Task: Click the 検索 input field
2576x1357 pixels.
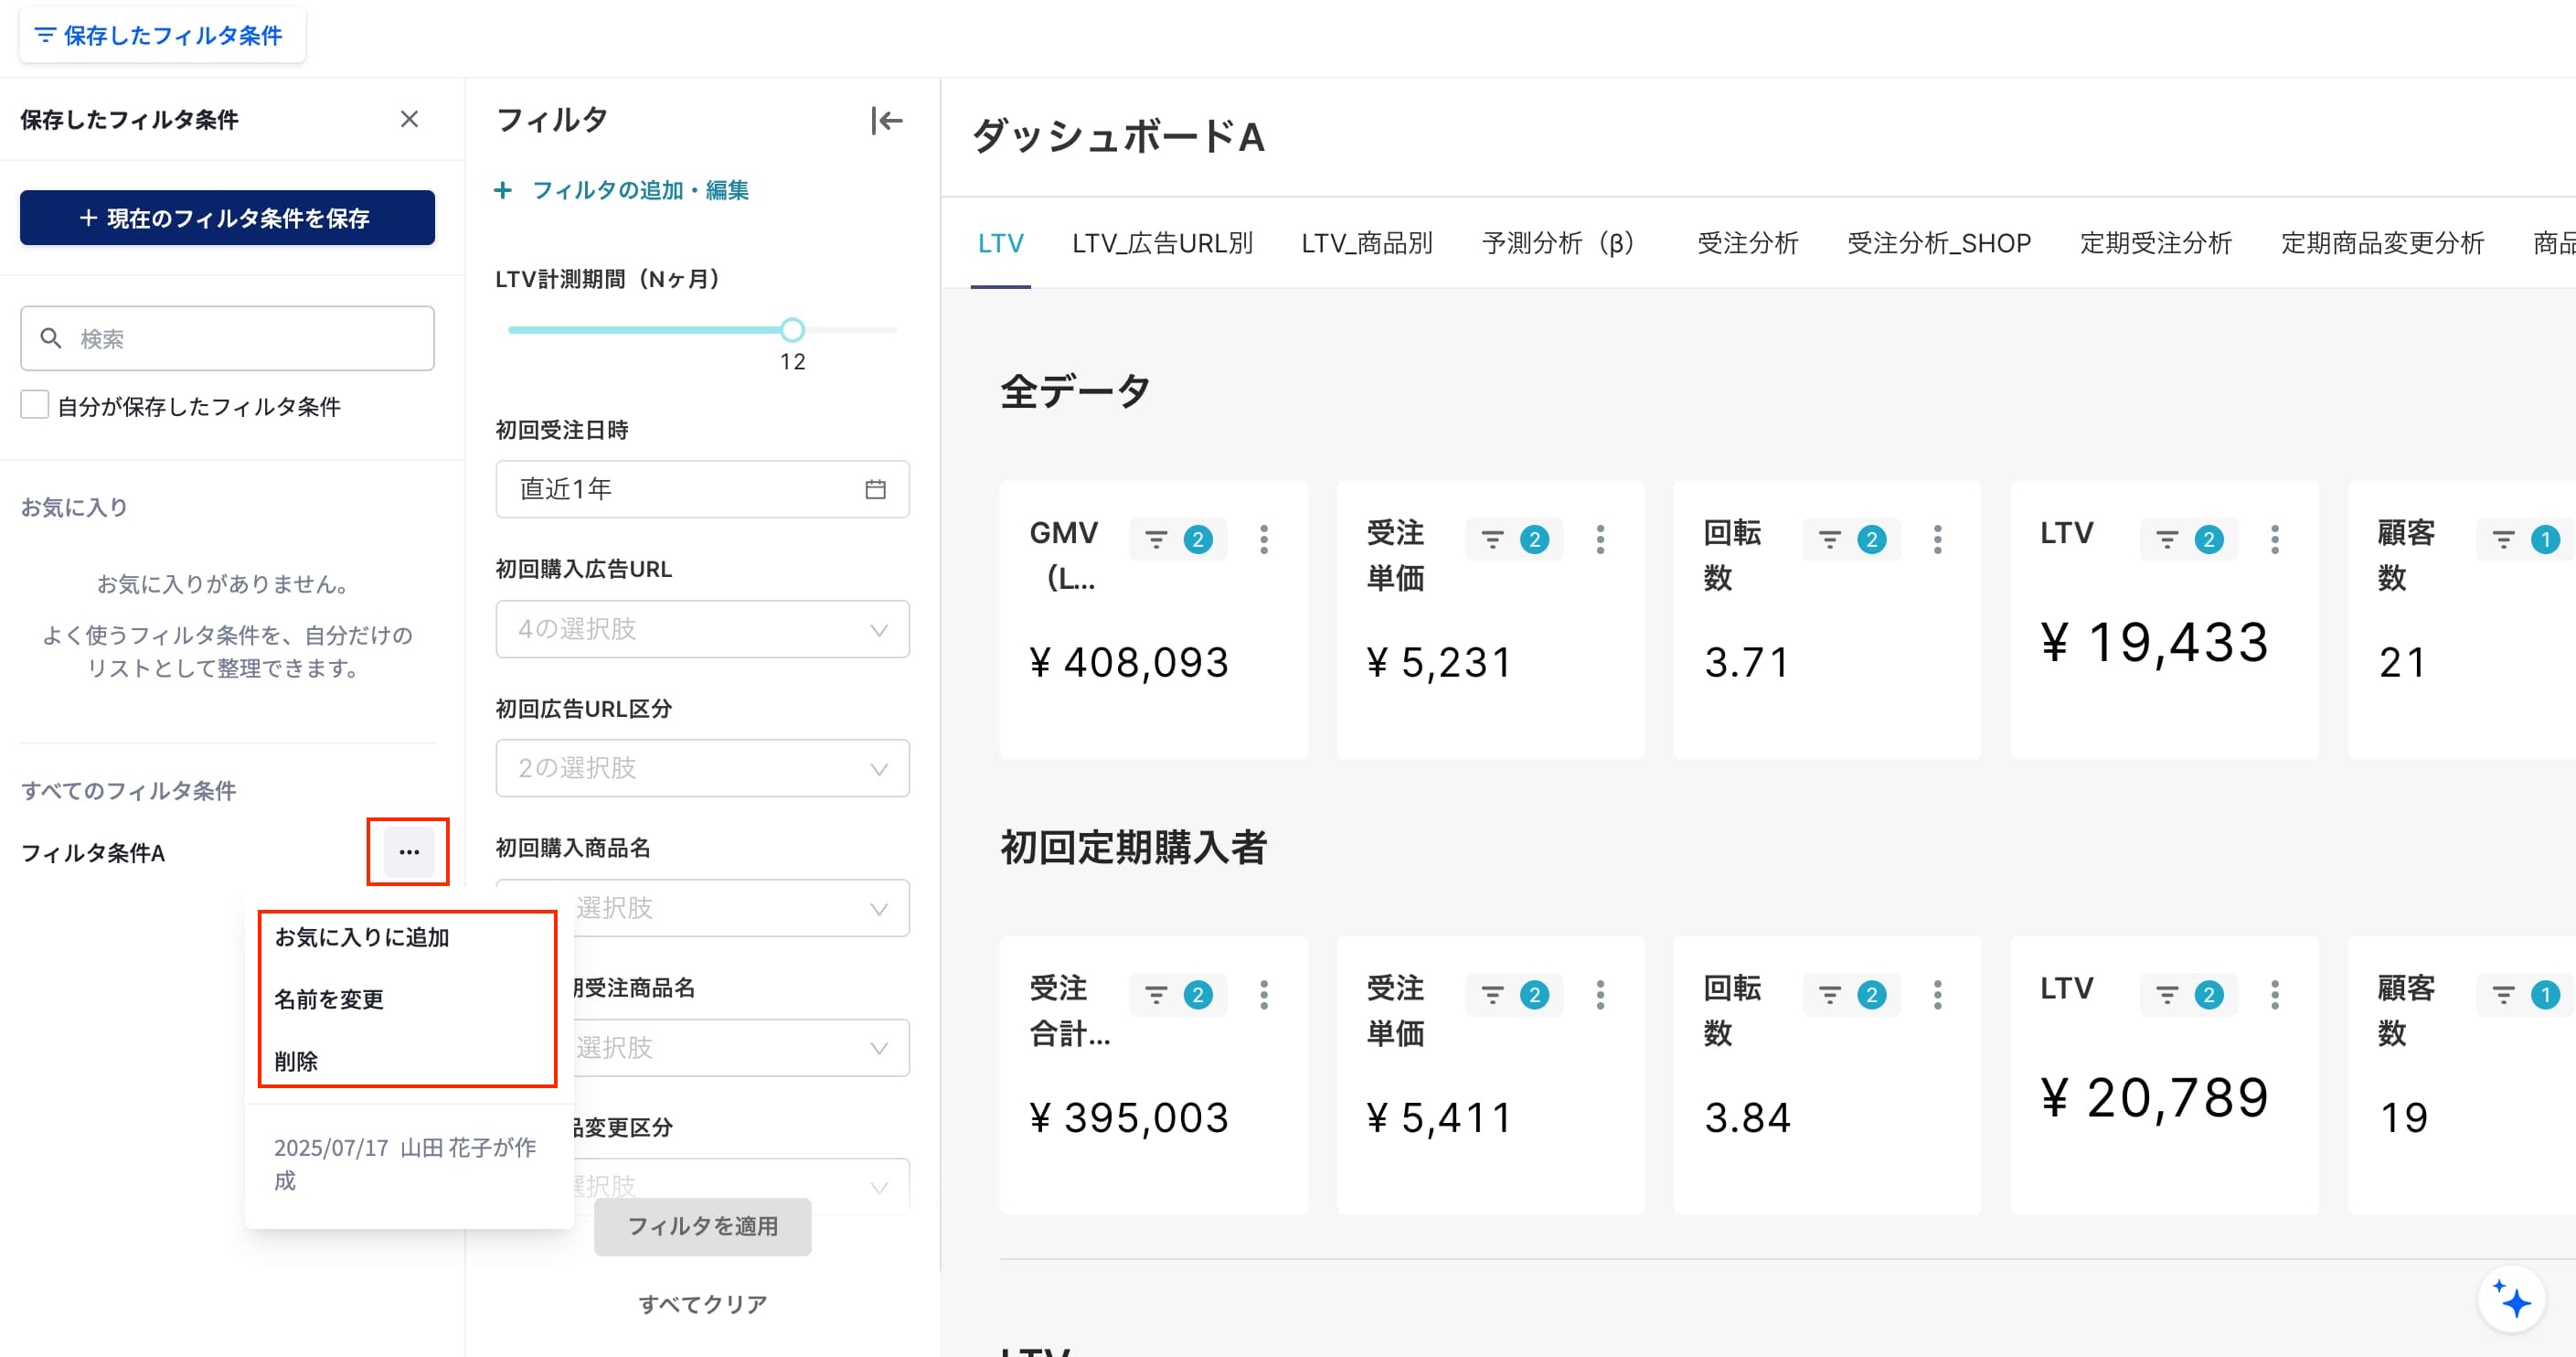Action: point(227,338)
